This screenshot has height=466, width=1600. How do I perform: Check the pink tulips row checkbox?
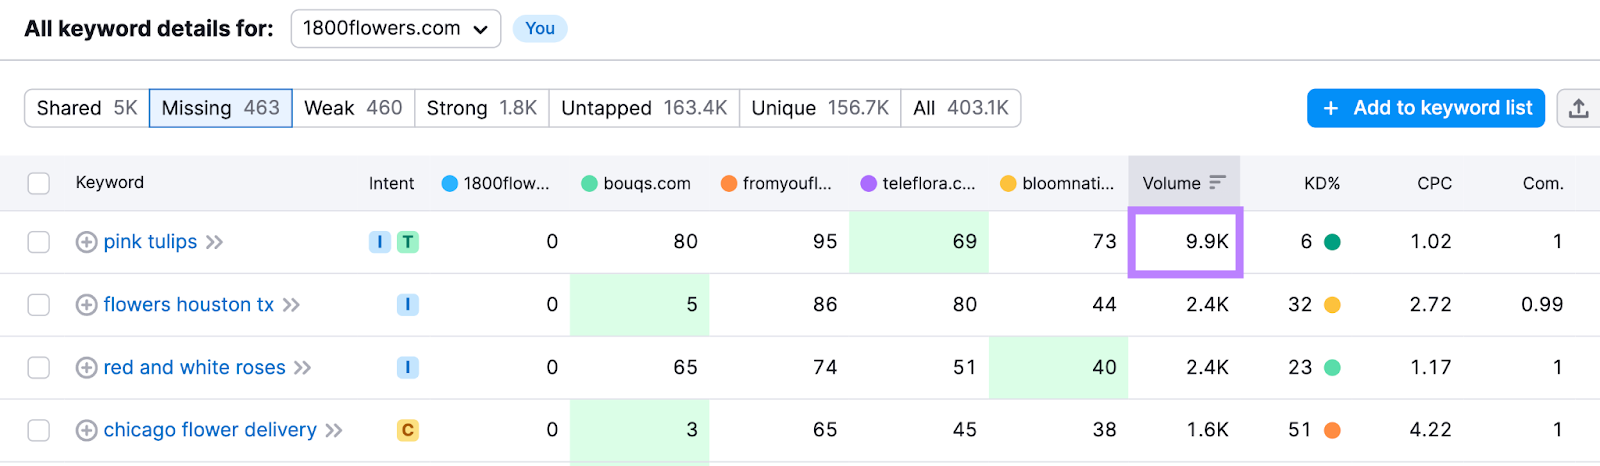click(39, 242)
